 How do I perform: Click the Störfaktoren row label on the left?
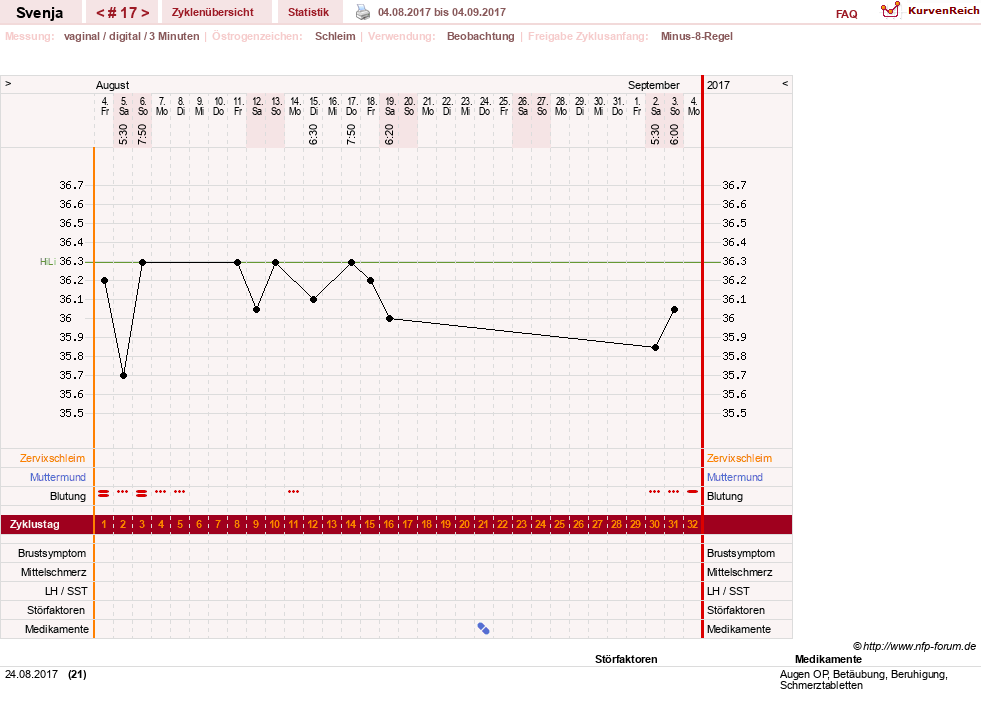tap(56, 610)
